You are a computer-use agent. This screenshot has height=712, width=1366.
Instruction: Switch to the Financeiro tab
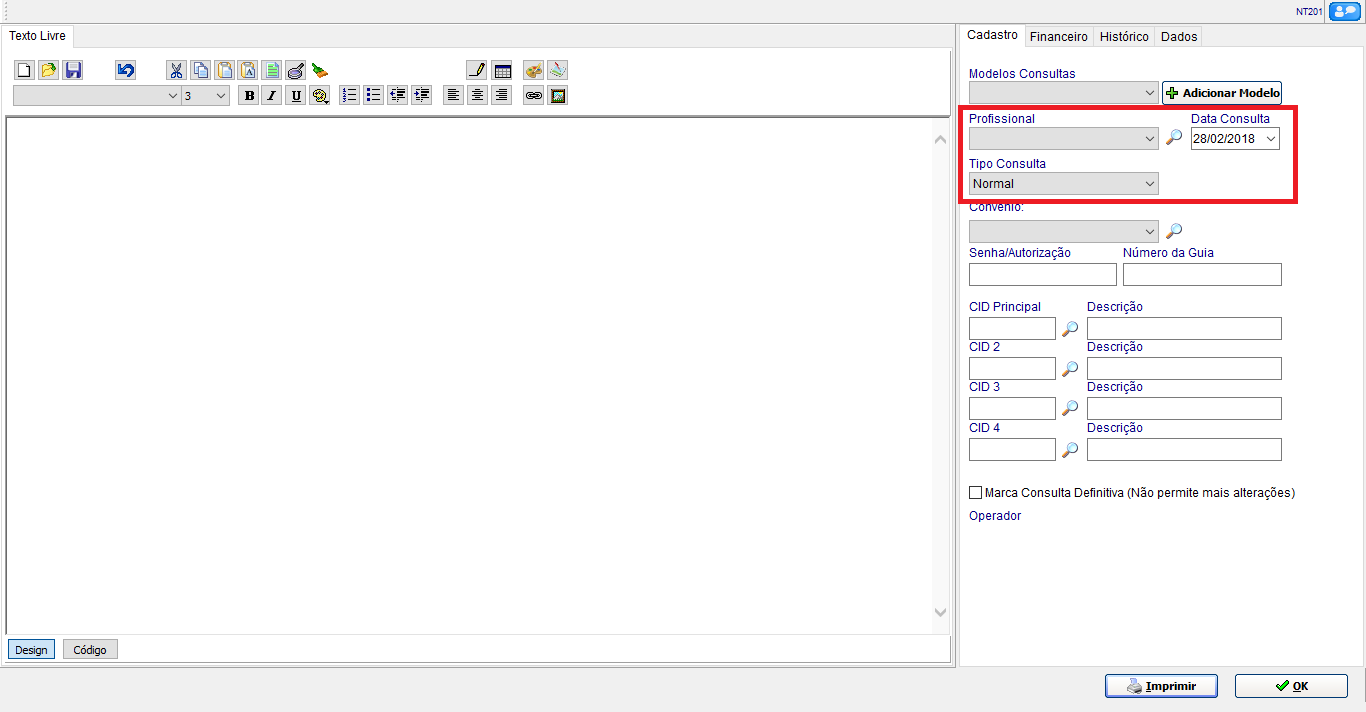point(1058,36)
